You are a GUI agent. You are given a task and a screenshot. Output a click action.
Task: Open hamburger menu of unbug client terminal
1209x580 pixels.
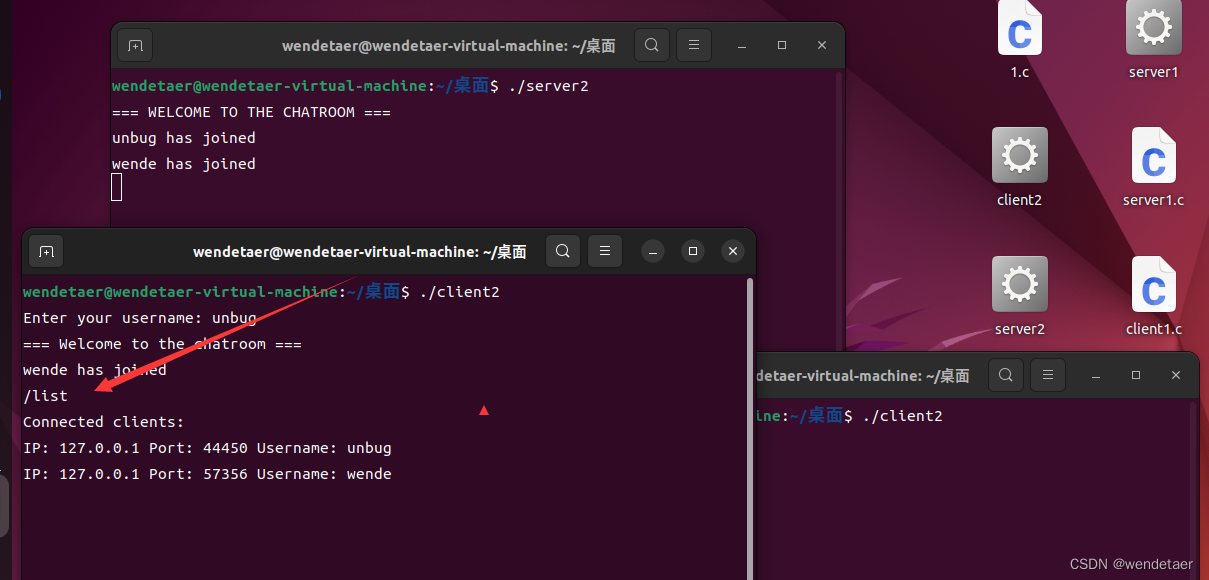pyautogui.click(x=604, y=252)
